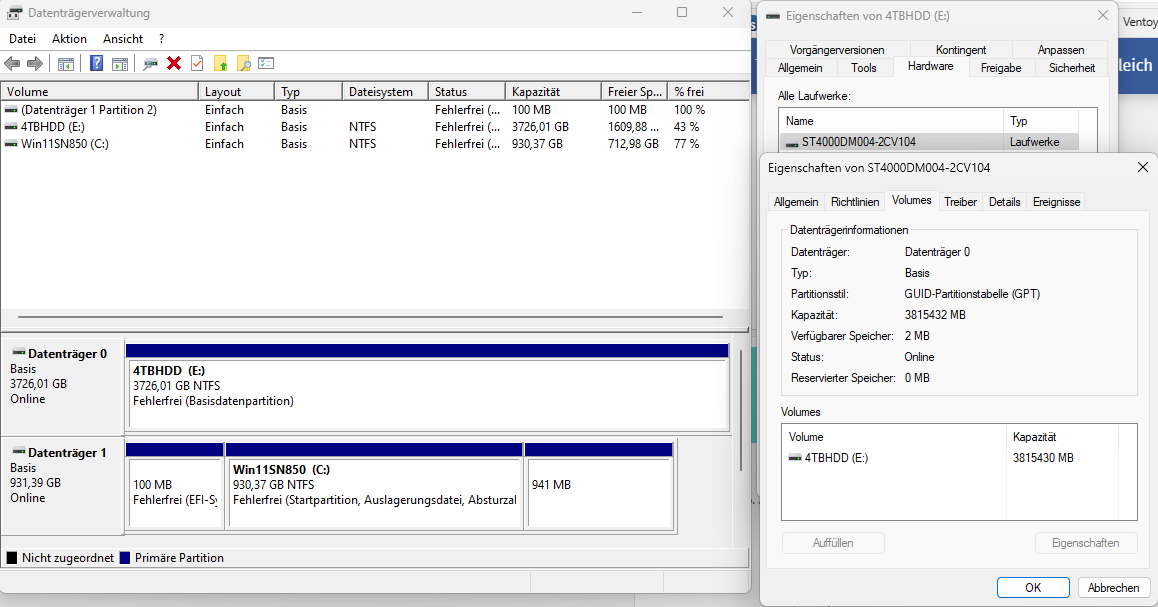Click the forward arrow in Datenträgerverwaltung toolbar
Image resolution: width=1158 pixels, height=607 pixels.
pos(35,64)
